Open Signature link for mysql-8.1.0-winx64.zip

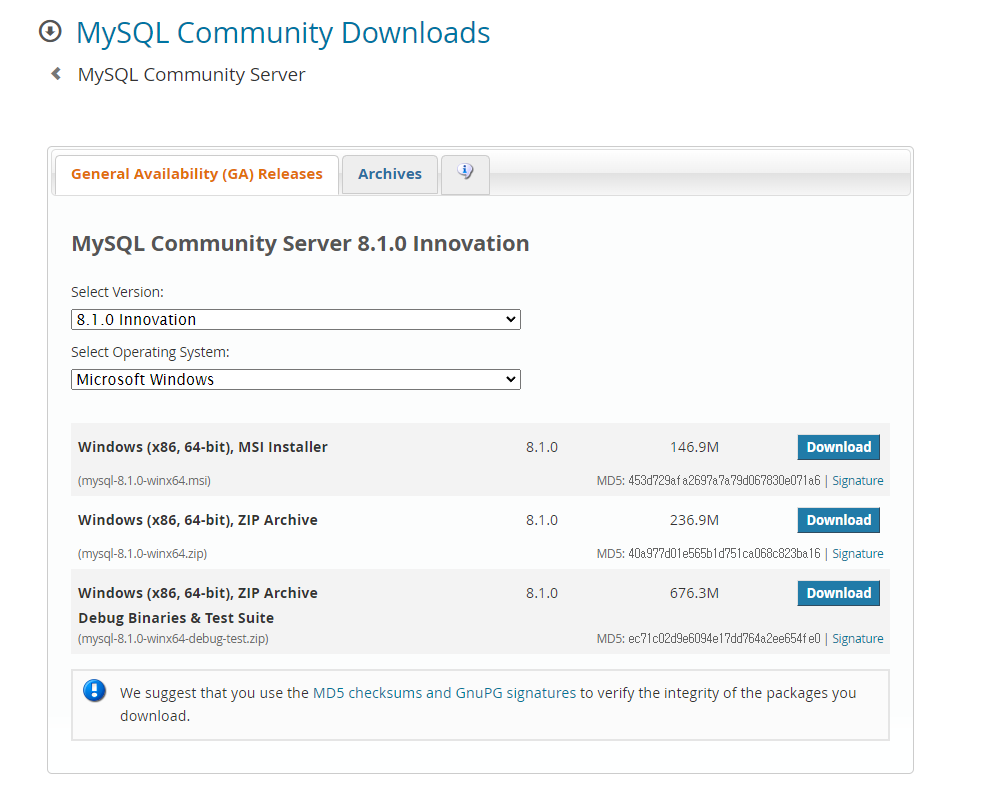pos(857,553)
